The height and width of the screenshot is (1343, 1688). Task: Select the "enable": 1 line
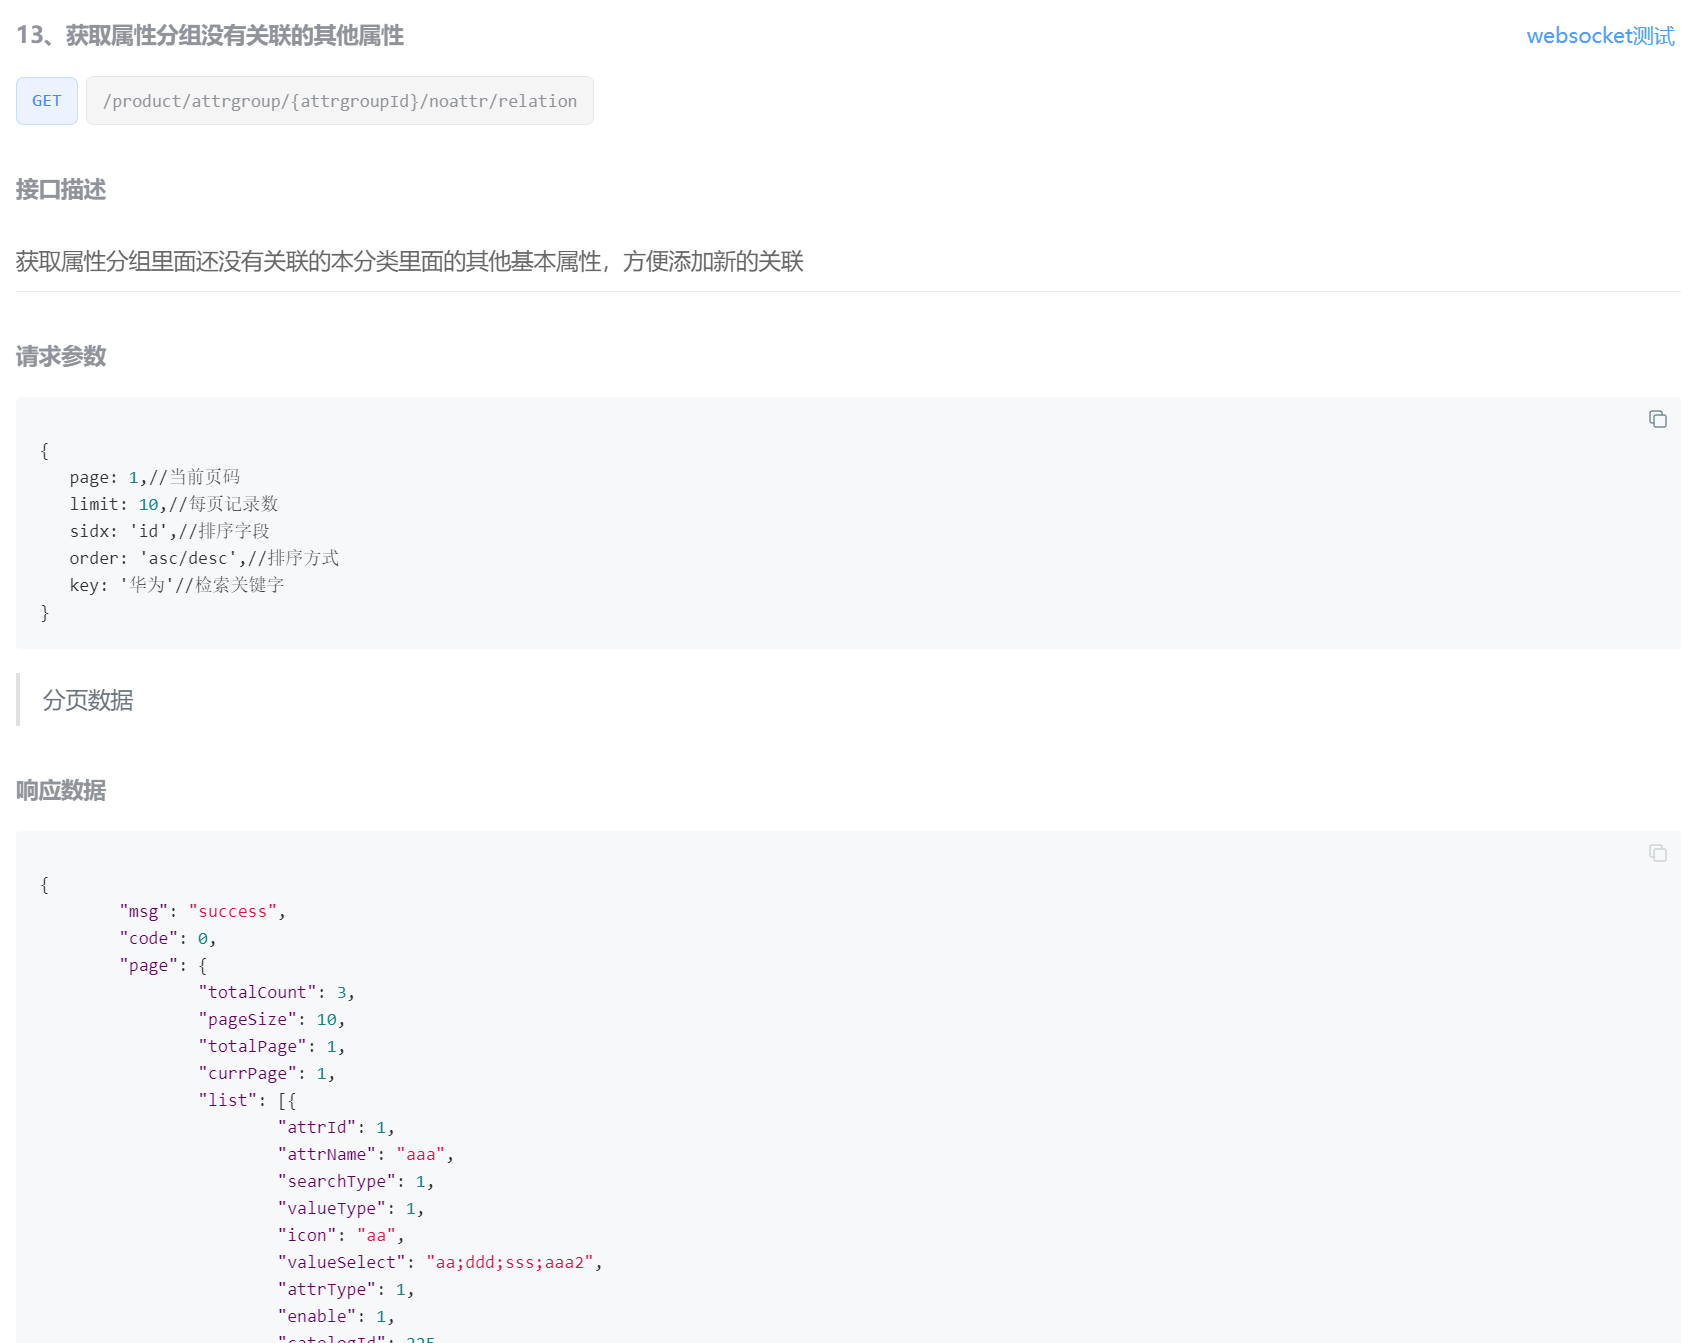(336, 1316)
